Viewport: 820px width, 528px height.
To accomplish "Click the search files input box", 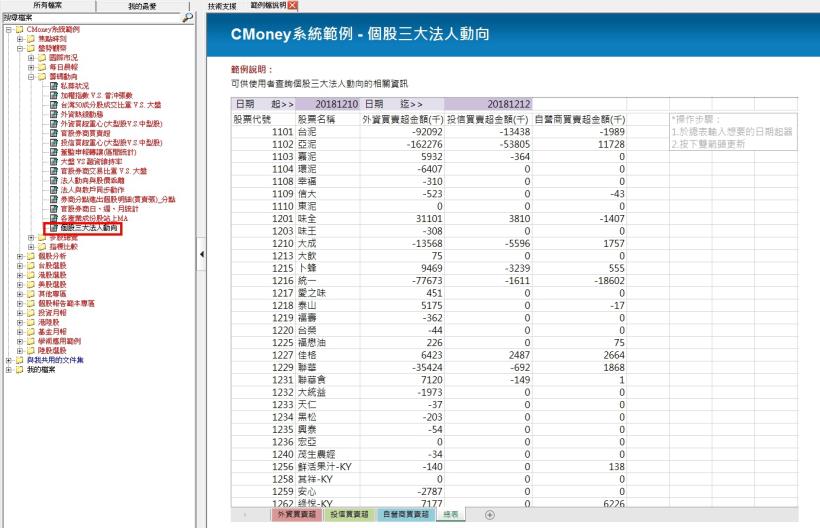I will pos(92,18).
